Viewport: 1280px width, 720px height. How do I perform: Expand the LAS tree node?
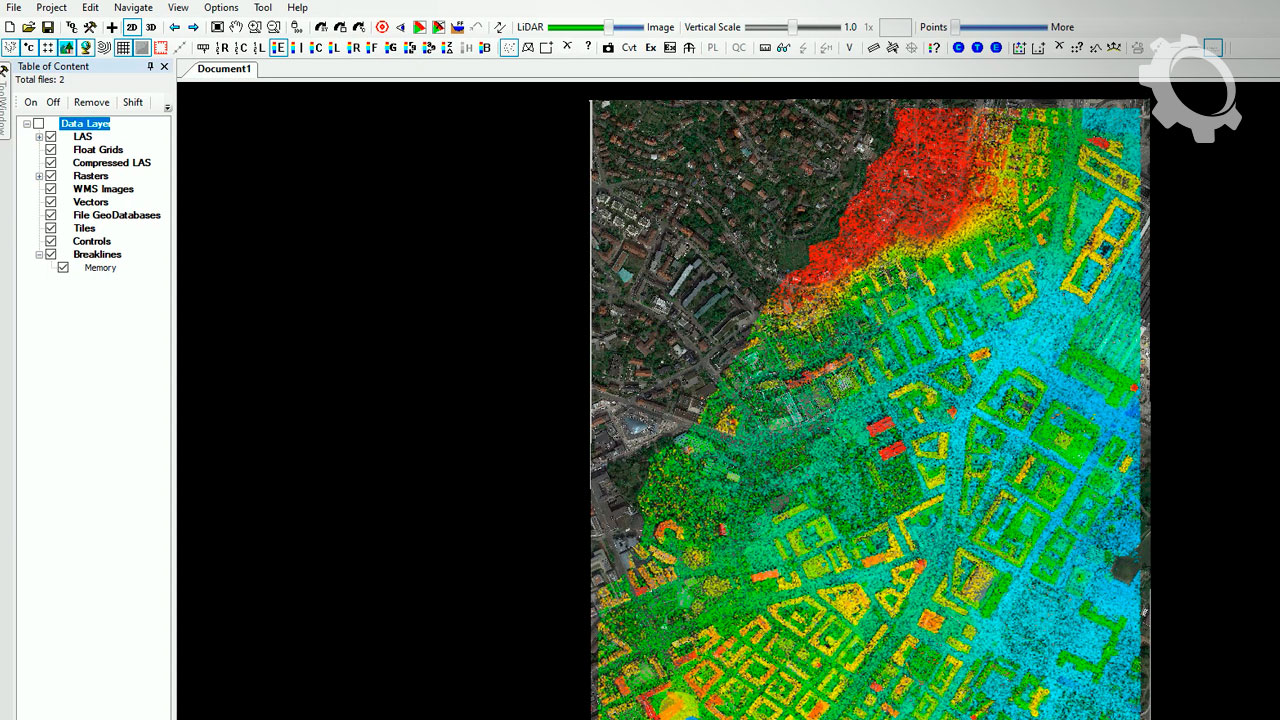tap(39, 137)
